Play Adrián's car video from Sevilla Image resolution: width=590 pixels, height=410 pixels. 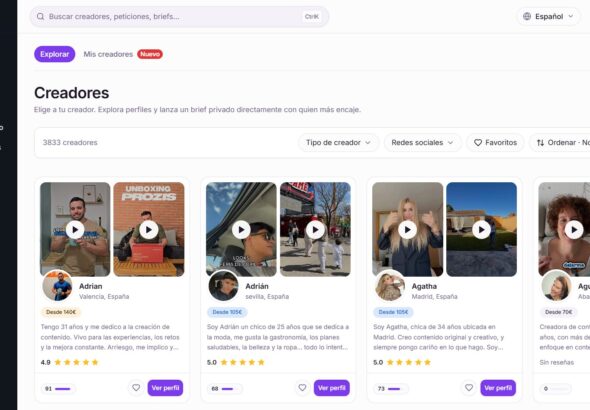click(241, 229)
